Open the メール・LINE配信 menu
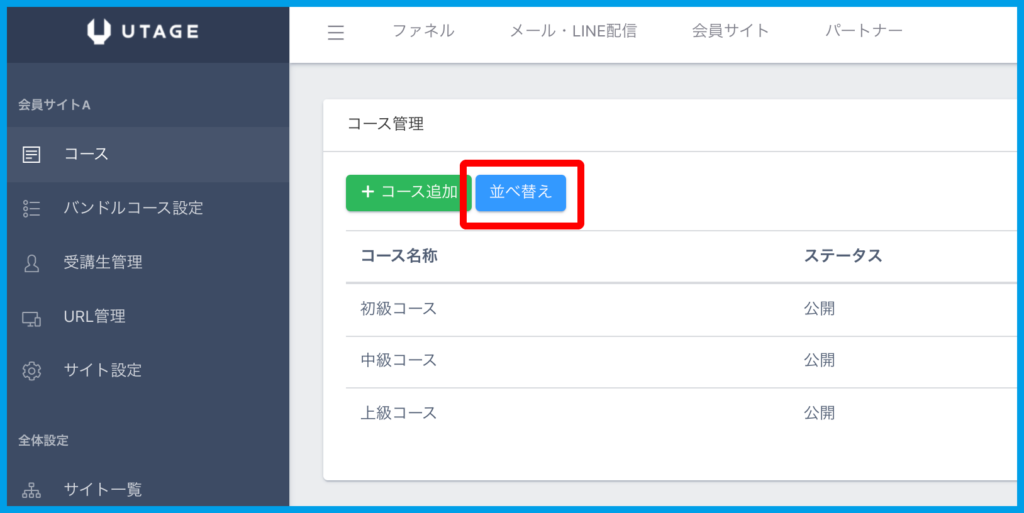The height and width of the screenshot is (513, 1024). click(x=573, y=31)
